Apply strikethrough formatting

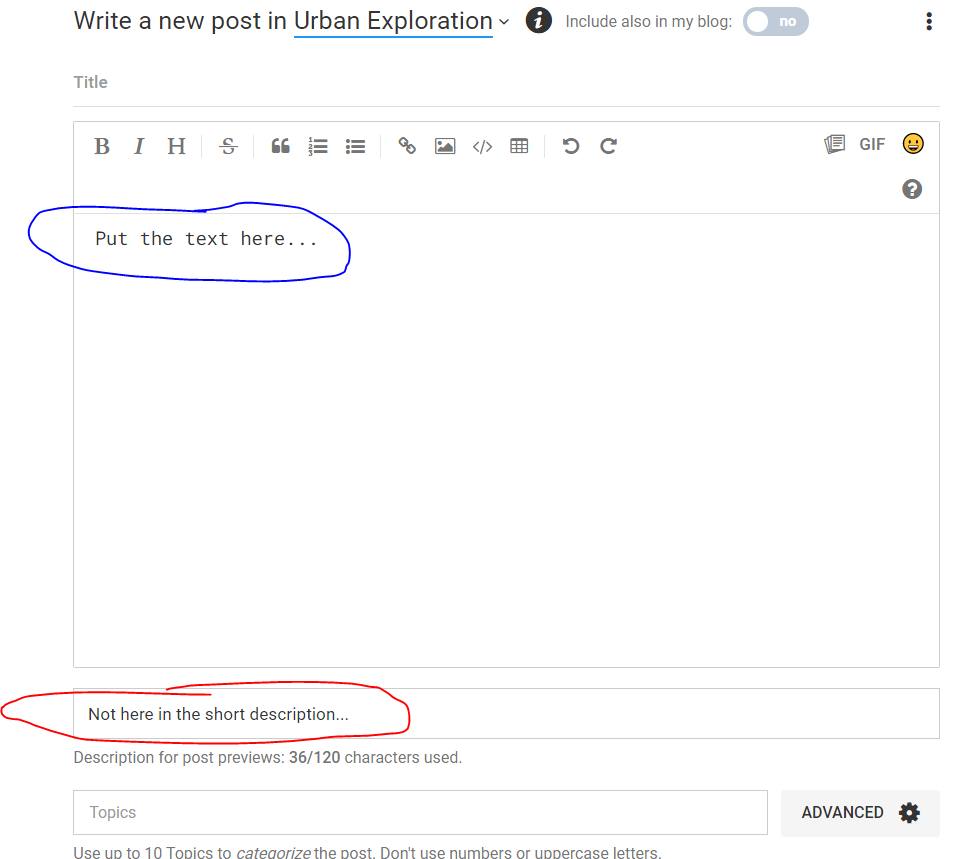(x=228, y=146)
